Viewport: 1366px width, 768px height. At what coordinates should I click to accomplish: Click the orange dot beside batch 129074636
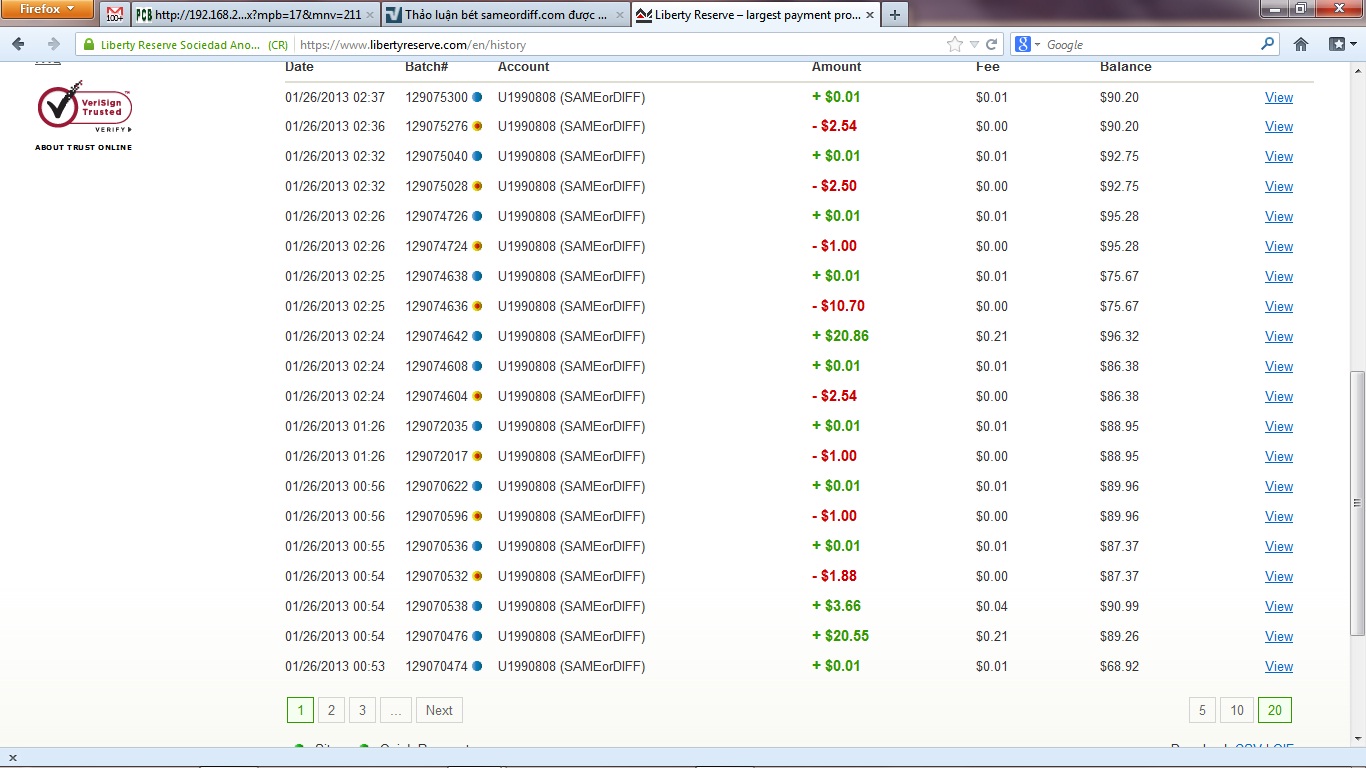tap(477, 306)
